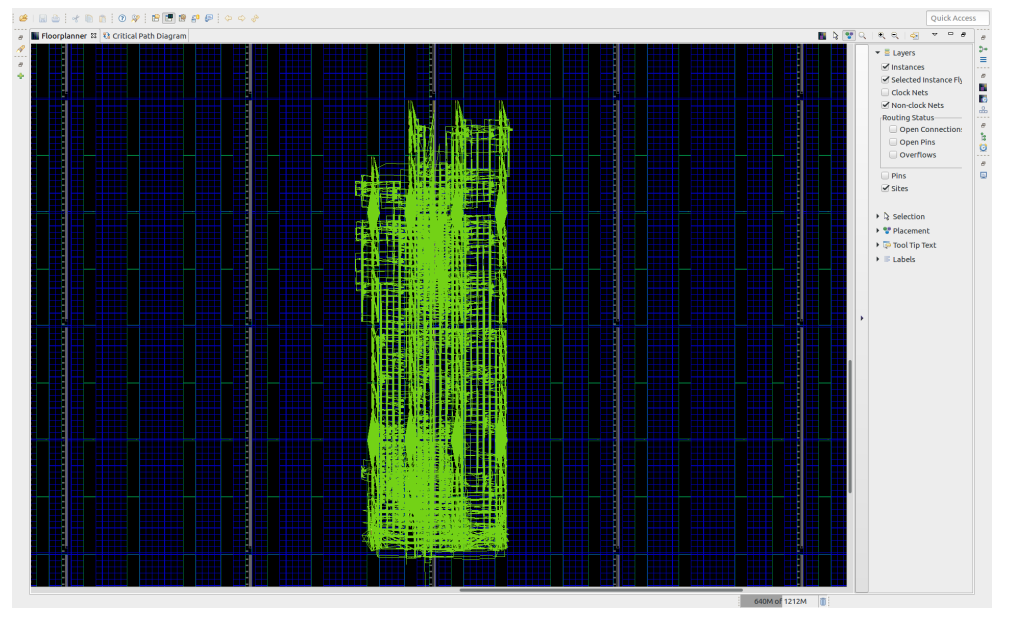Collapse the Layers section

coord(877,52)
